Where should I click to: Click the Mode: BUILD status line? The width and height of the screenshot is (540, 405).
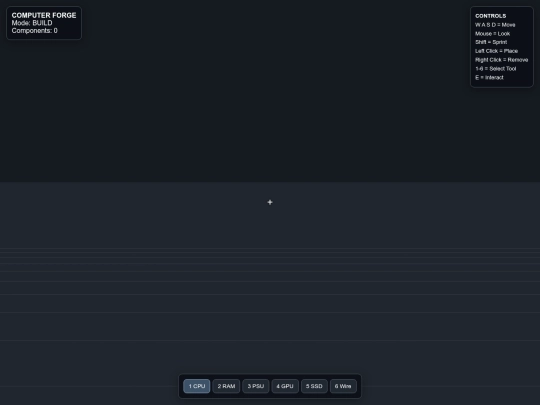pyautogui.click(x=32, y=23)
